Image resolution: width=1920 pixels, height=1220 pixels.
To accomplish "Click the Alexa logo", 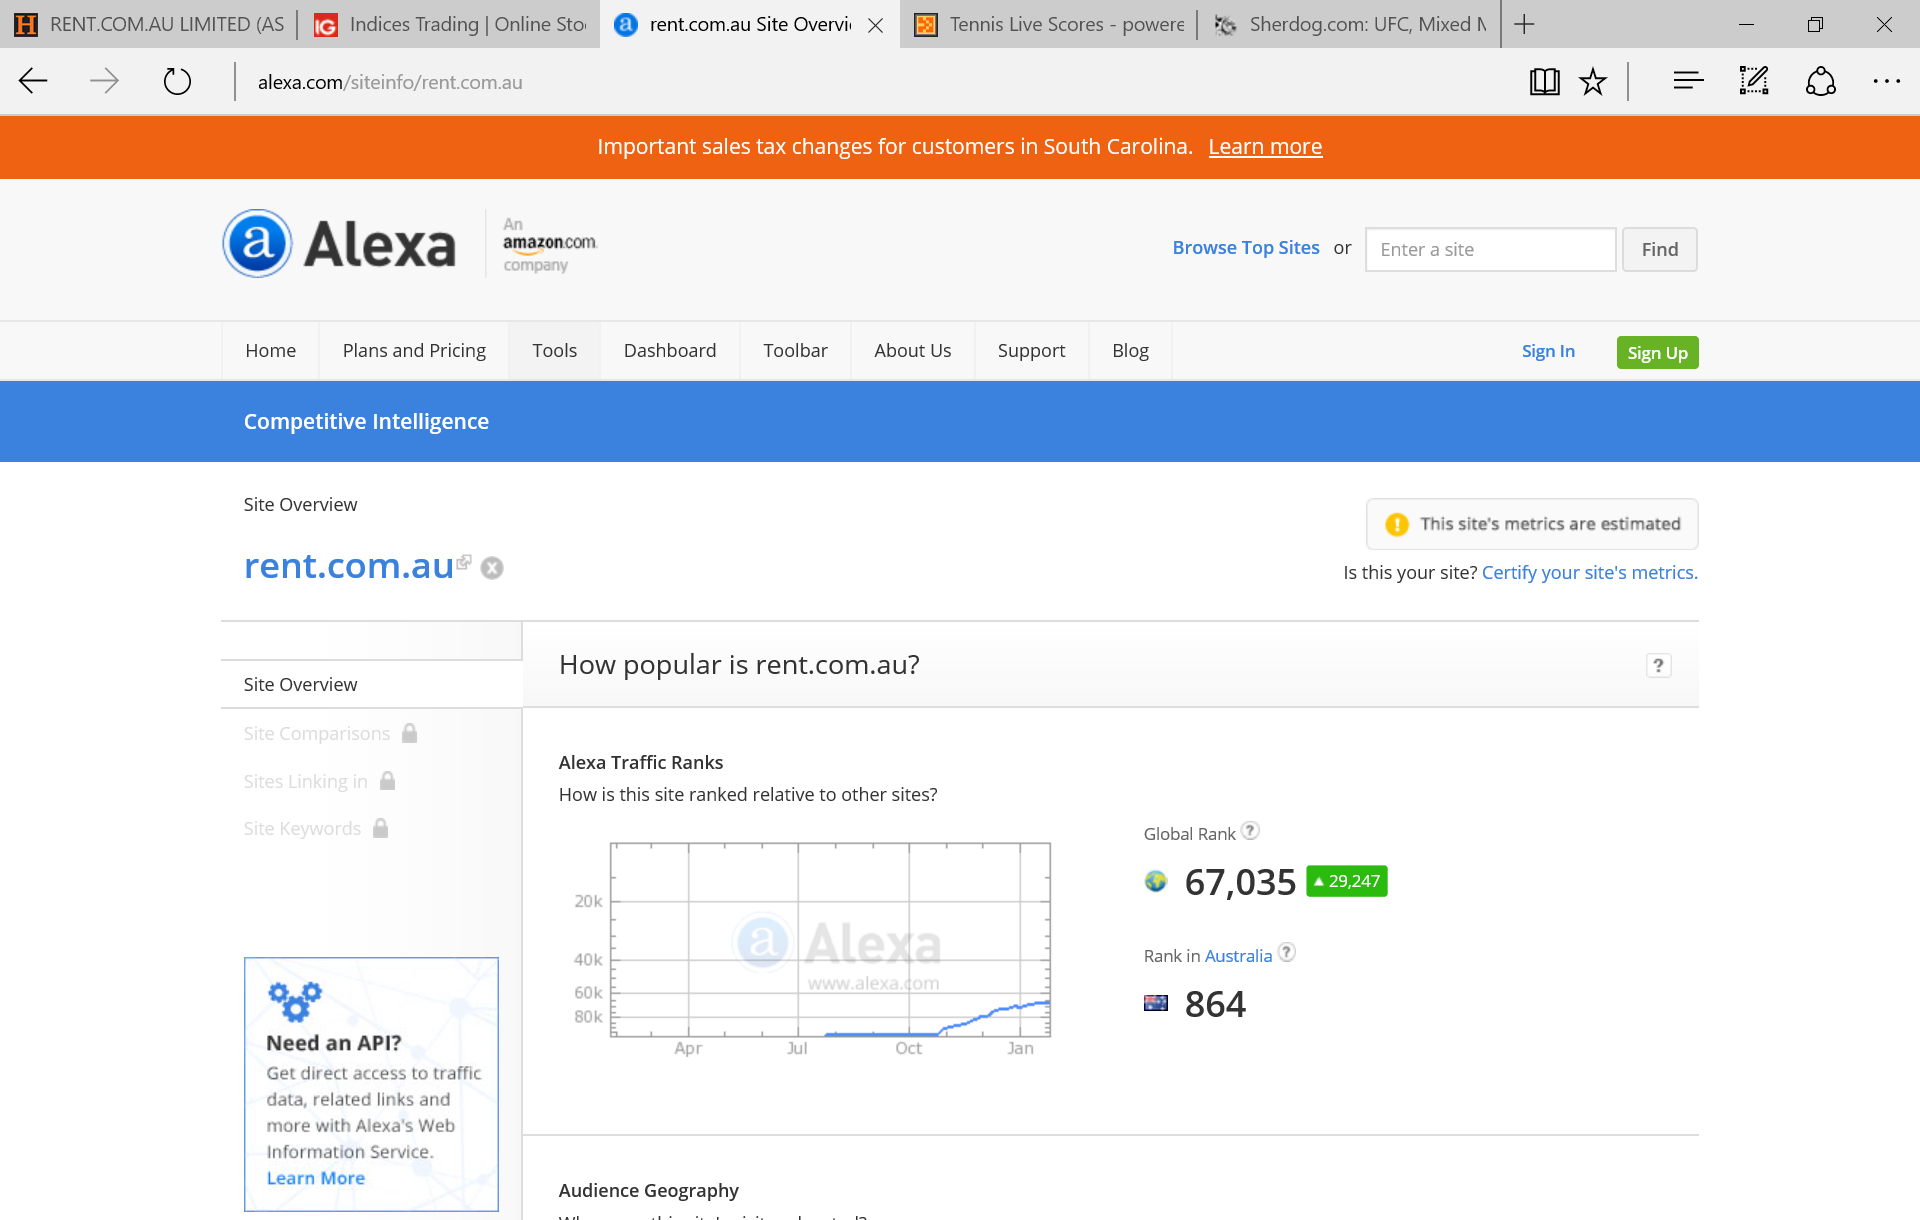I will pyautogui.click(x=339, y=243).
